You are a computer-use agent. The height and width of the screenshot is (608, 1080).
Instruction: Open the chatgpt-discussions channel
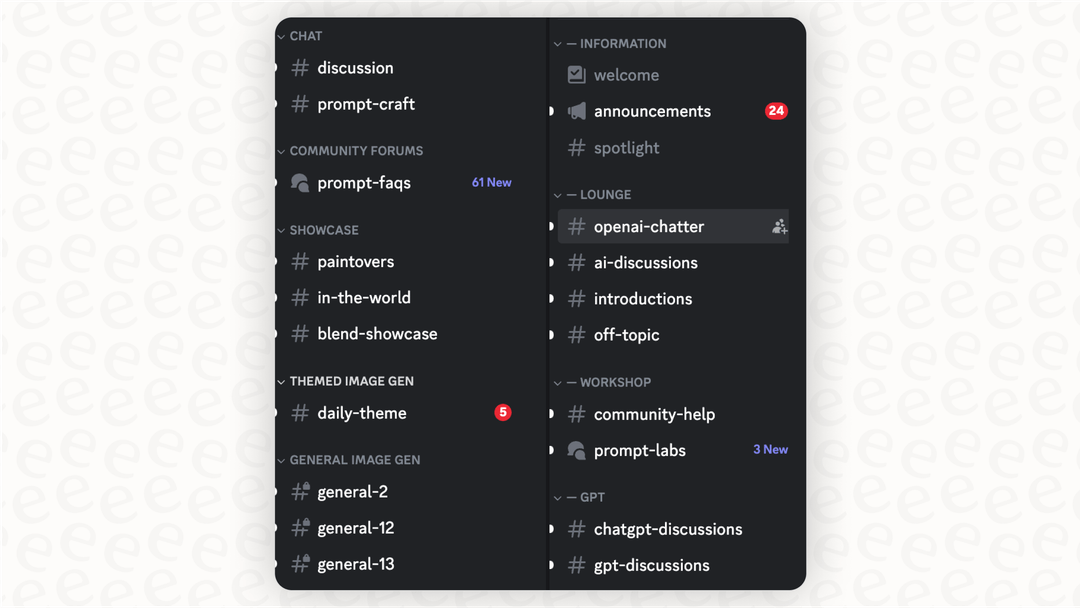[668, 529]
